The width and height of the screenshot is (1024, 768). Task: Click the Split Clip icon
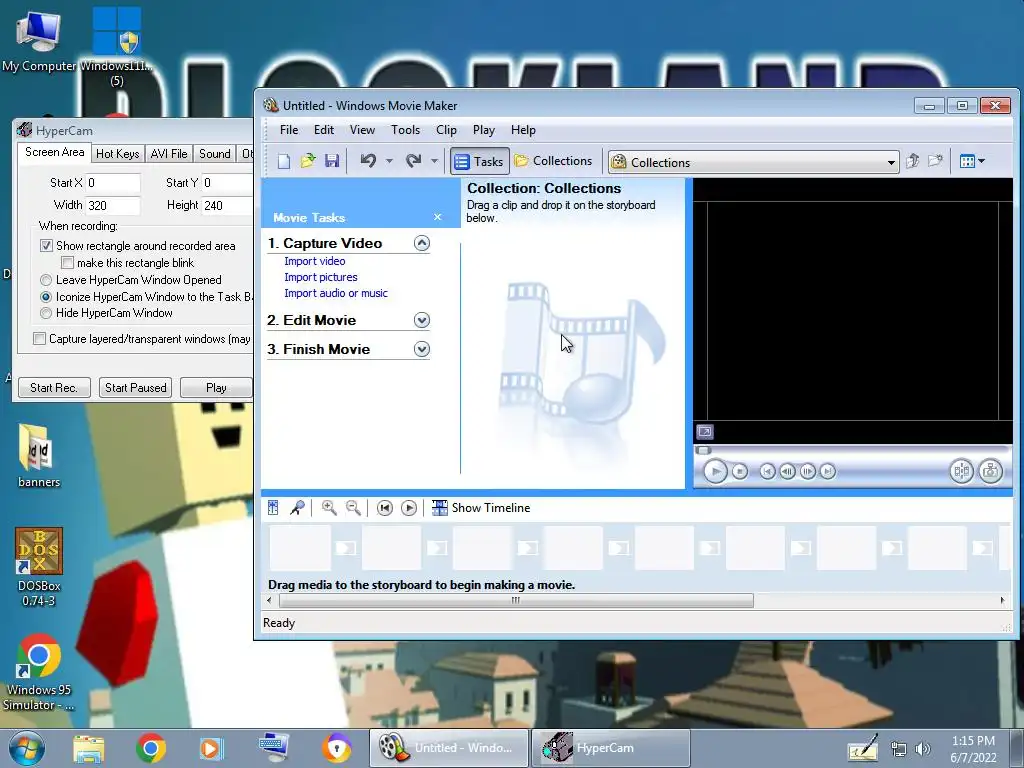(x=961, y=472)
